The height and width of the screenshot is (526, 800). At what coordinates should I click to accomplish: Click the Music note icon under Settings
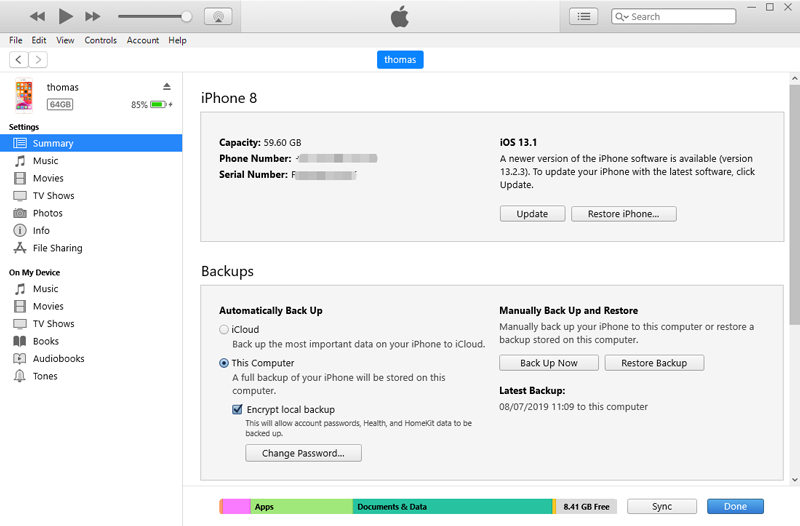click(20, 161)
